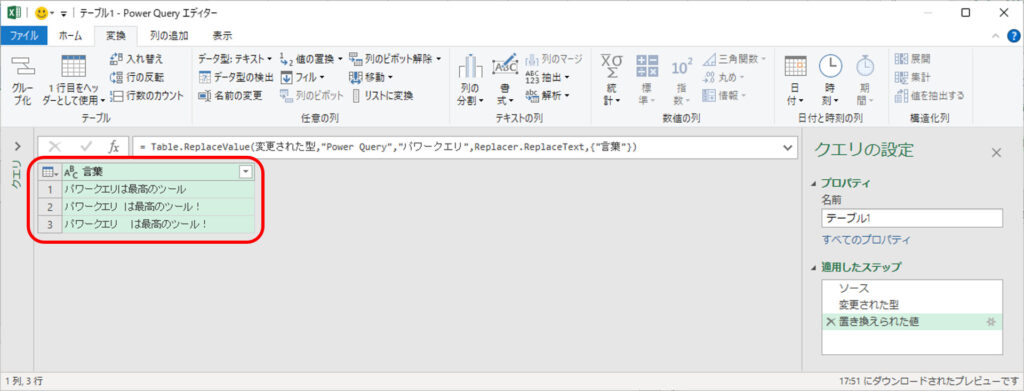
Task: Collapse the プロパティ section
Action: point(814,183)
